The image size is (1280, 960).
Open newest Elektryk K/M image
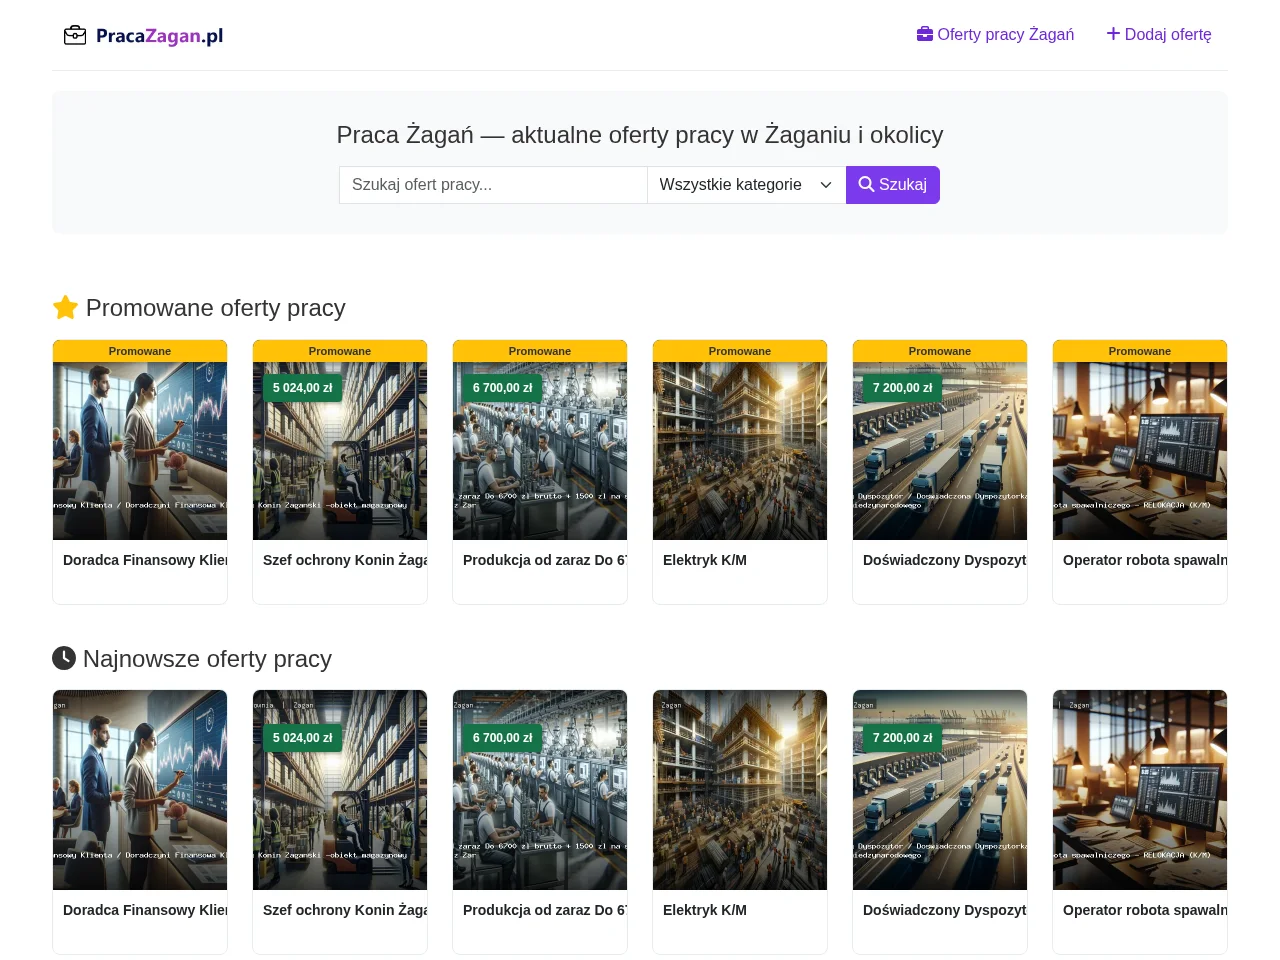(740, 790)
